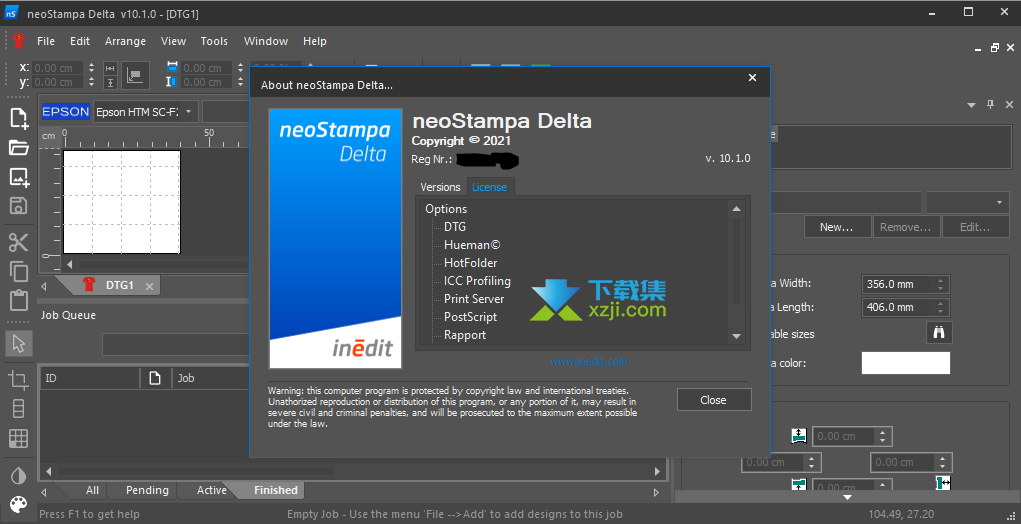Open the Edit menu
Viewport: 1021px width, 524px height.
coord(80,41)
